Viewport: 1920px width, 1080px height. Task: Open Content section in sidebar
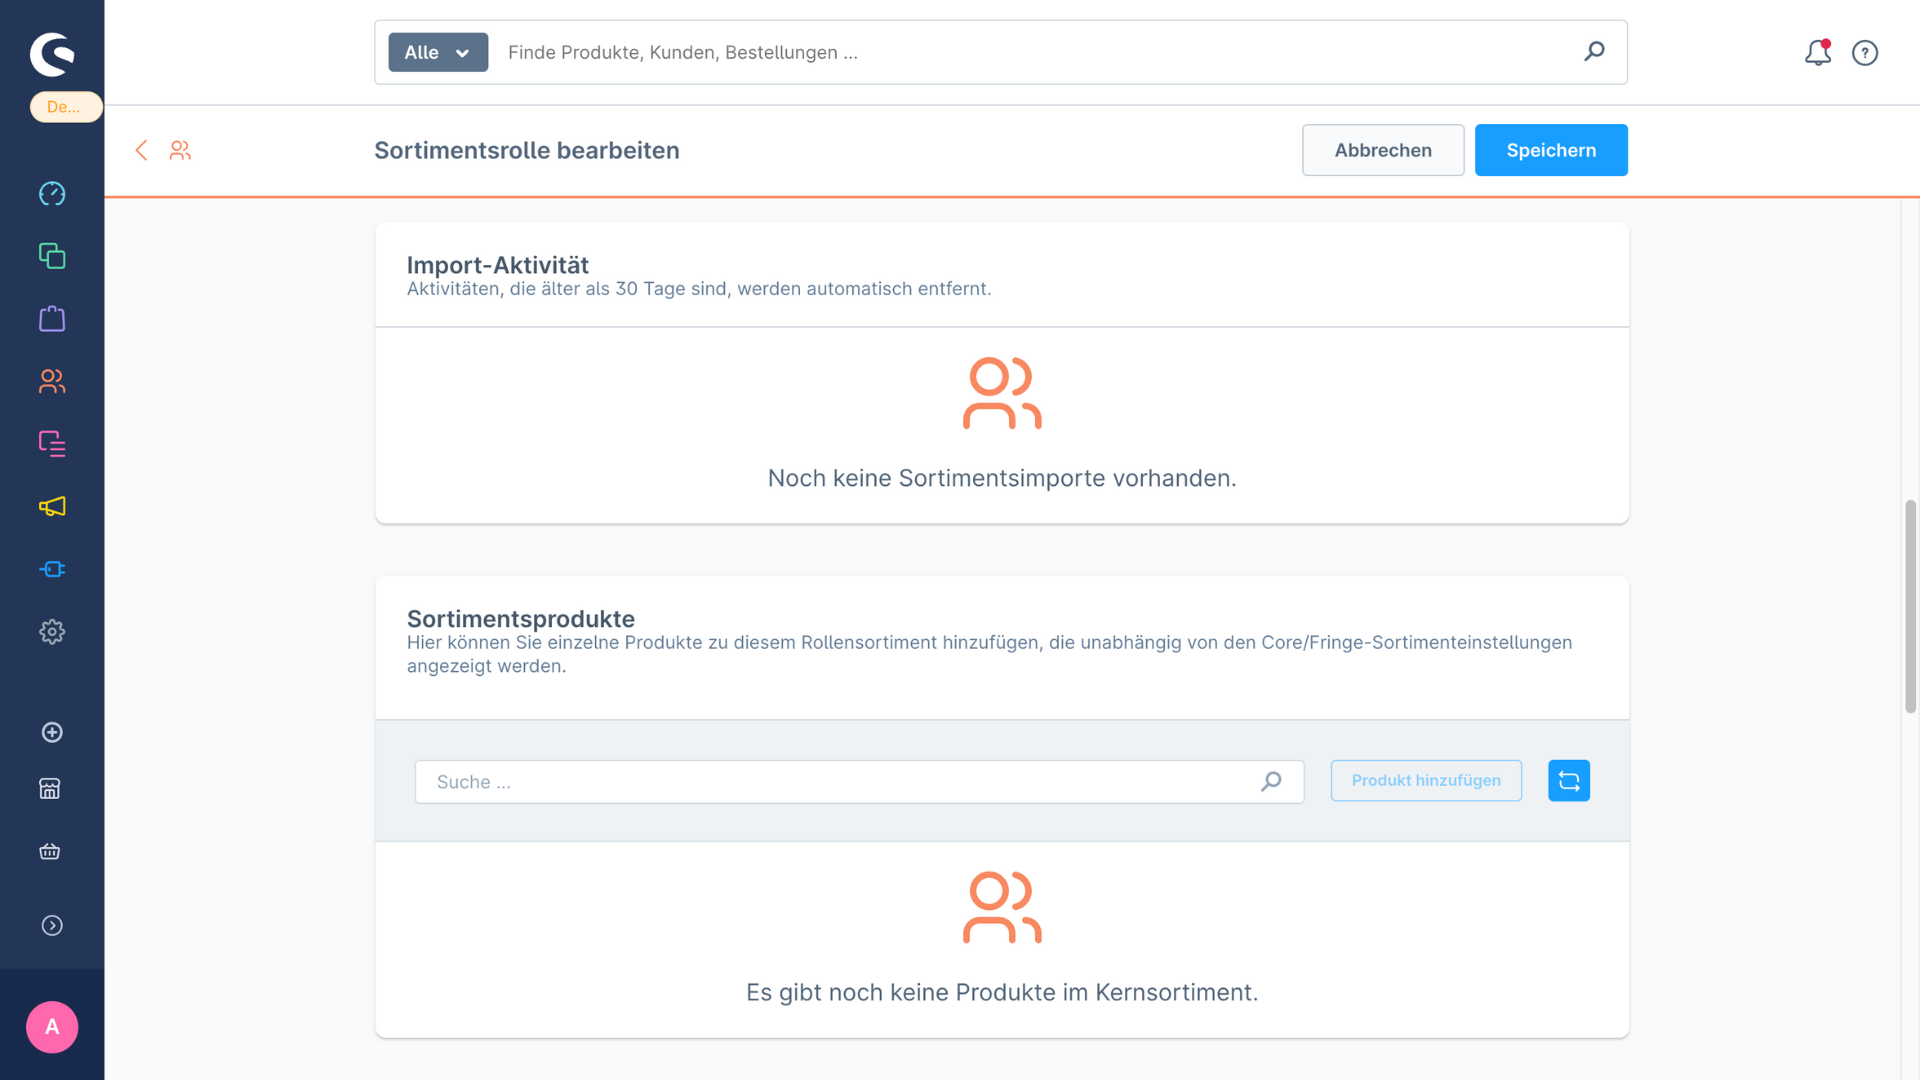[52, 443]
